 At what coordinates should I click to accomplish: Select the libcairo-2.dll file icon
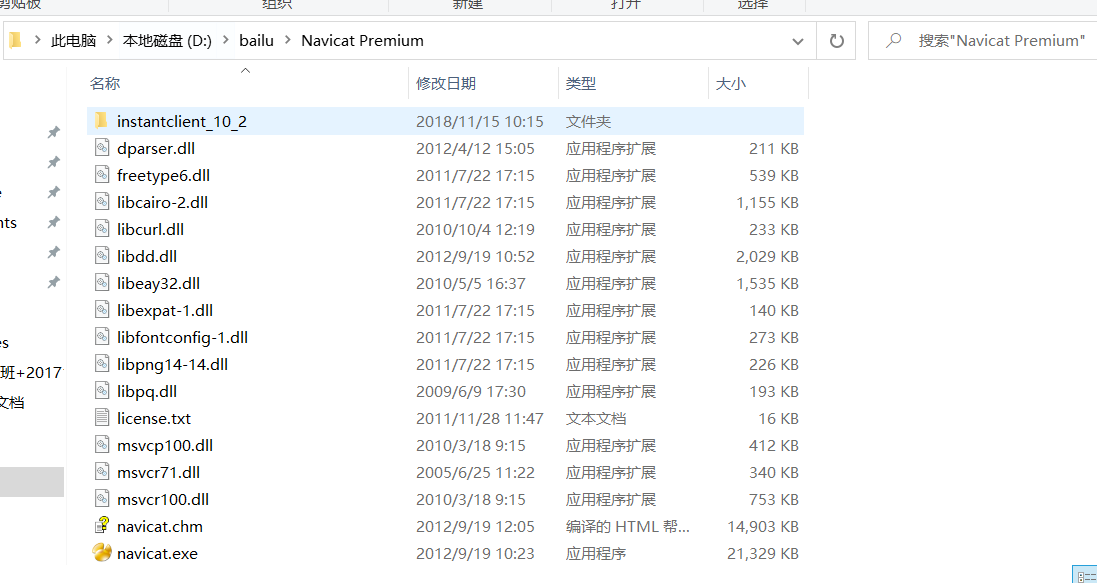coord(102,202)
